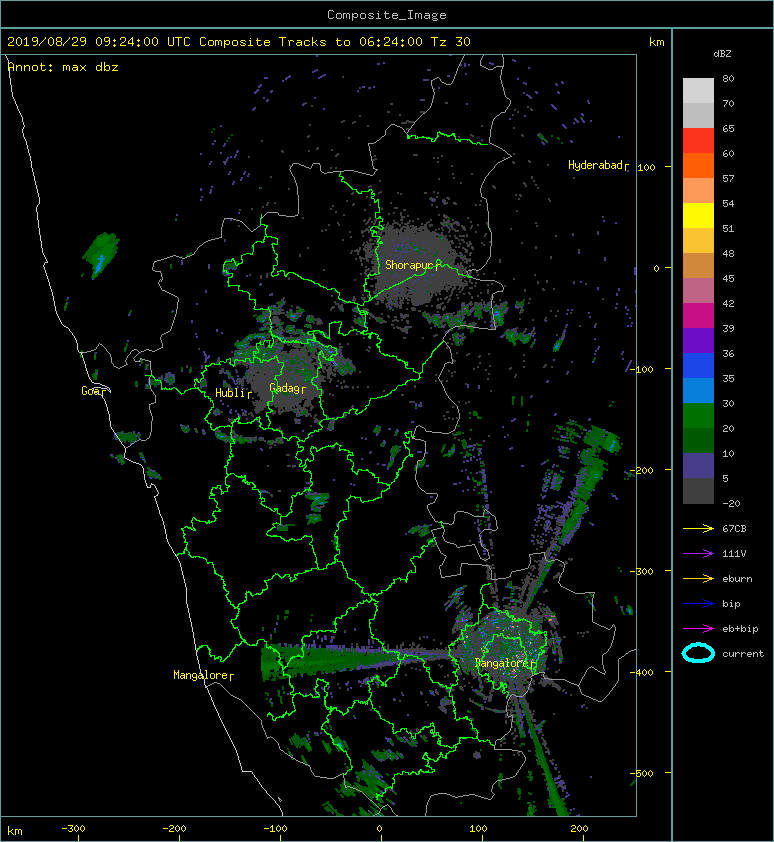Select the blue bip arrow symbol
This screenshot has width=774, height=842.
coord(698,604)
